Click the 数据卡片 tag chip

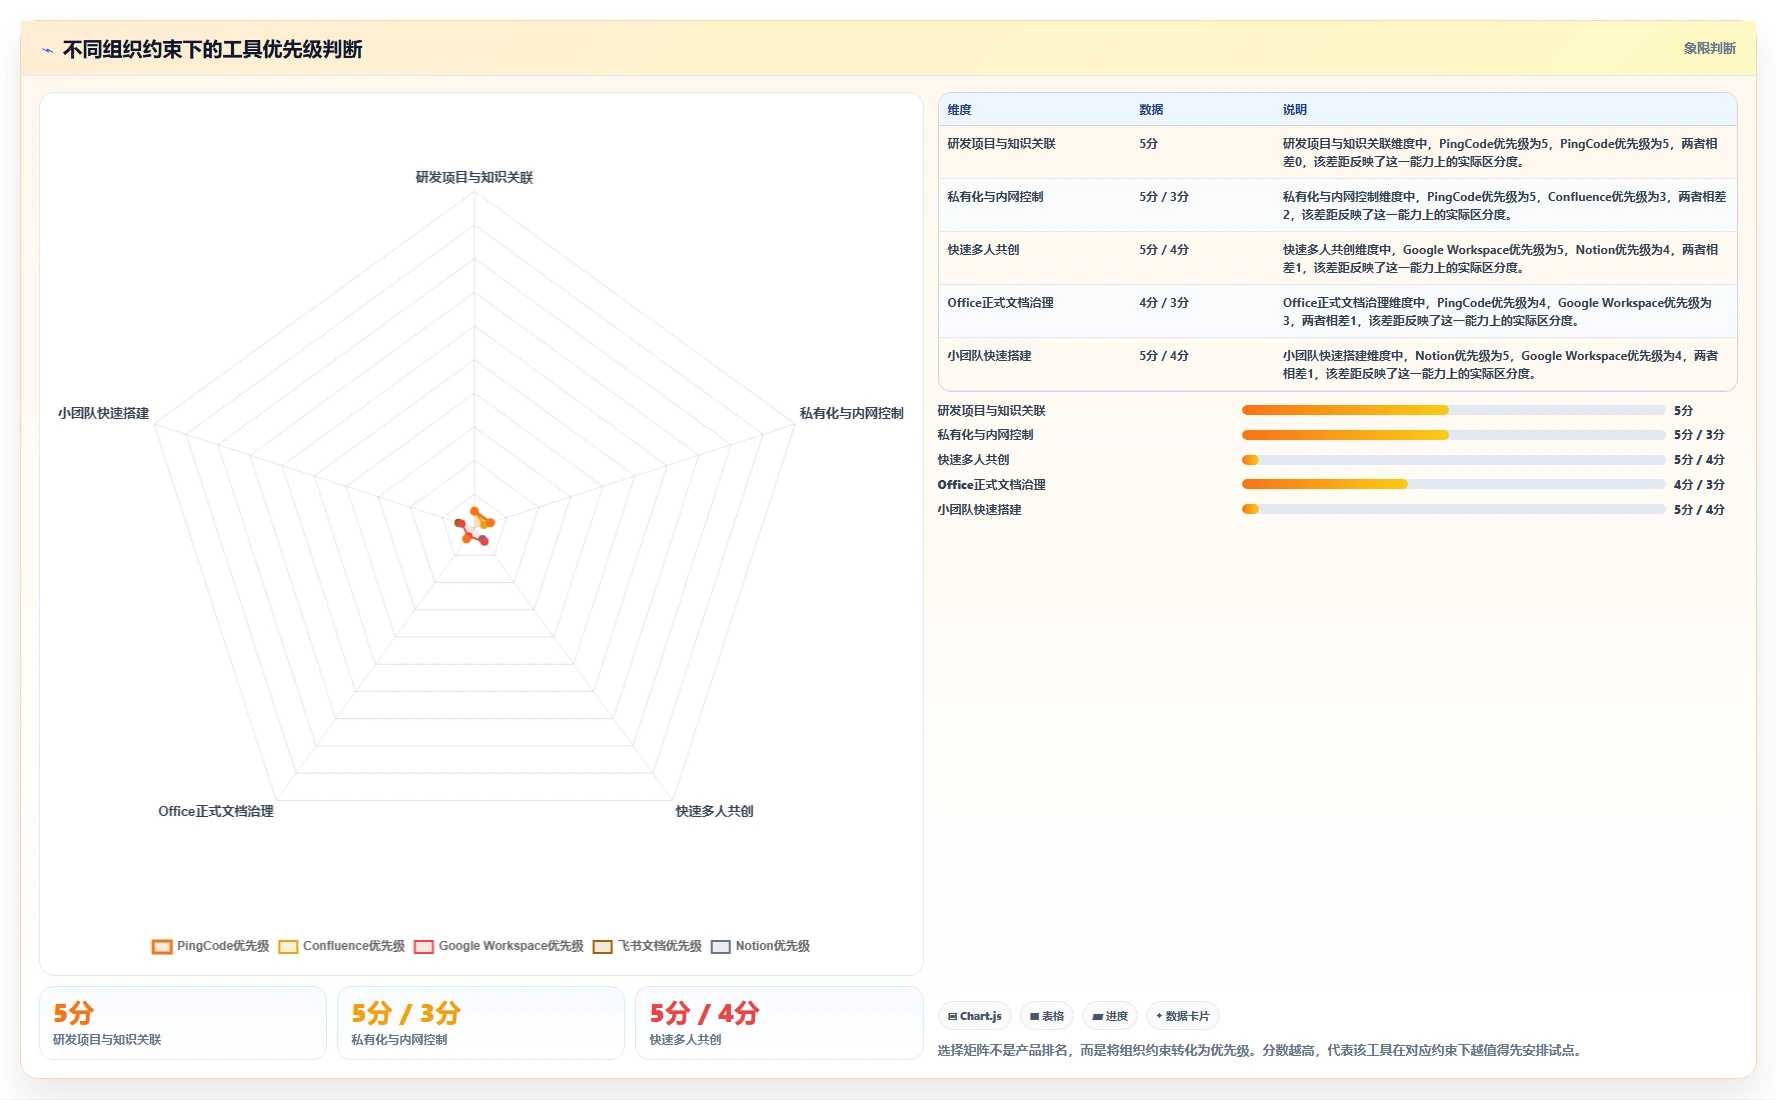1183,1016
